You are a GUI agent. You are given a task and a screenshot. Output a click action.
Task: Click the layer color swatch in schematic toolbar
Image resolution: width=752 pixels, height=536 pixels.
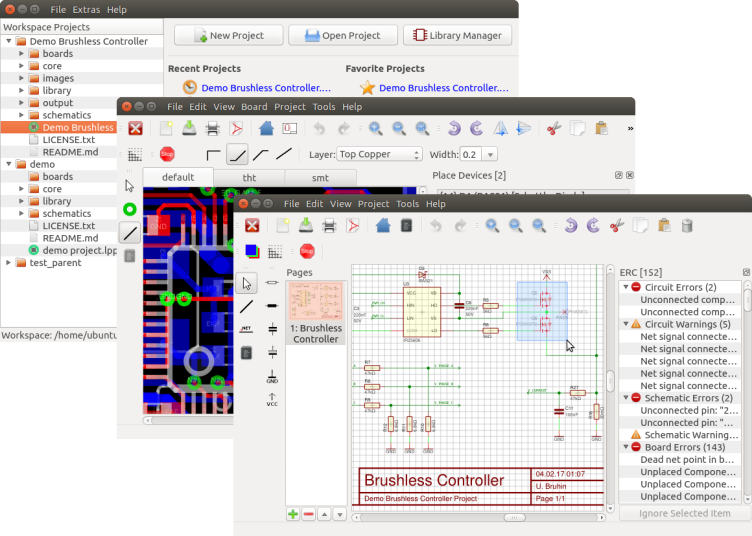click(x=252, y=251)
